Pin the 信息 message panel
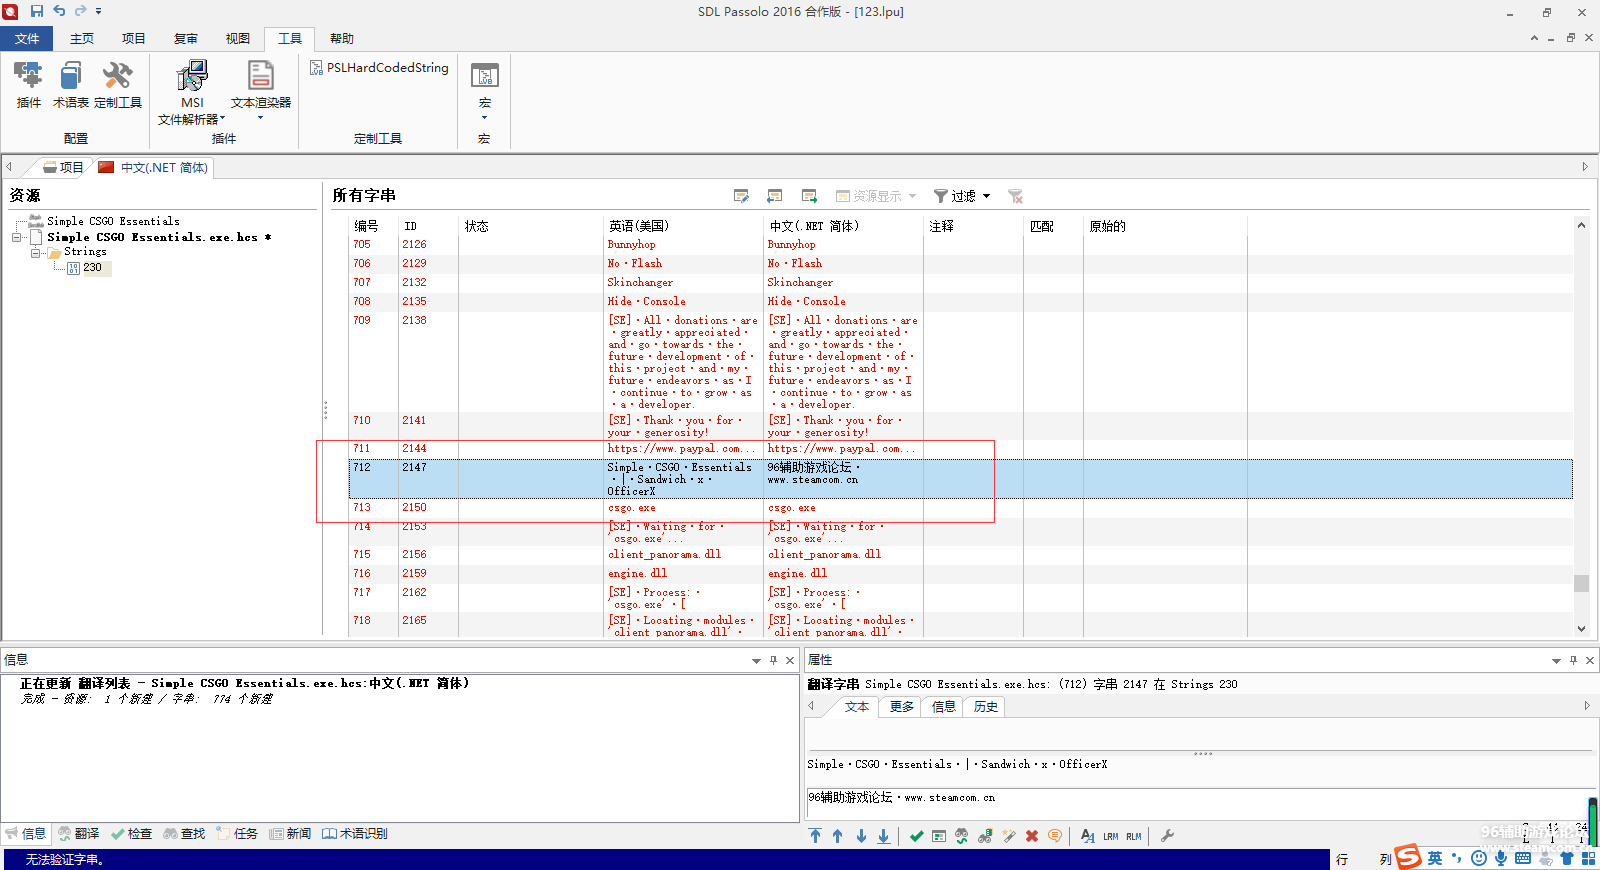The width and height of the screenshot is (1600, 870). [x=774, y=660]
